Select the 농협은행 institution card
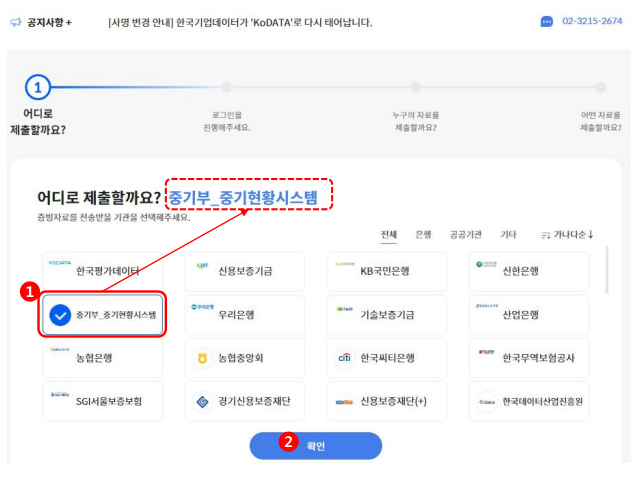Viewport: 638px width, 487px height. tap(103, 358)
